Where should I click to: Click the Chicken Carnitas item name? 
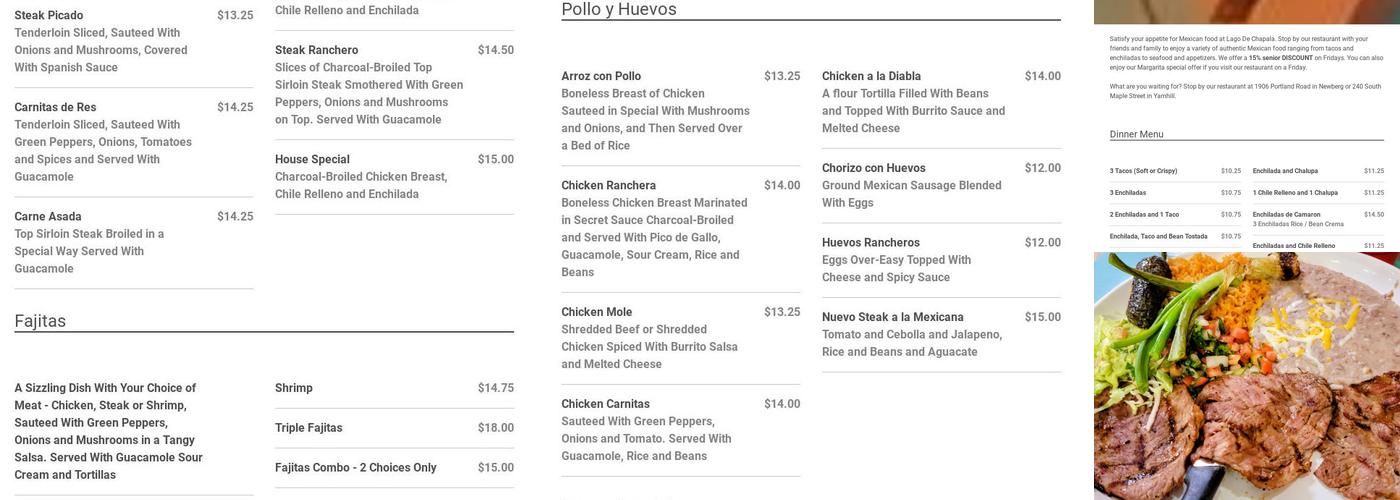tap(606, 404)
